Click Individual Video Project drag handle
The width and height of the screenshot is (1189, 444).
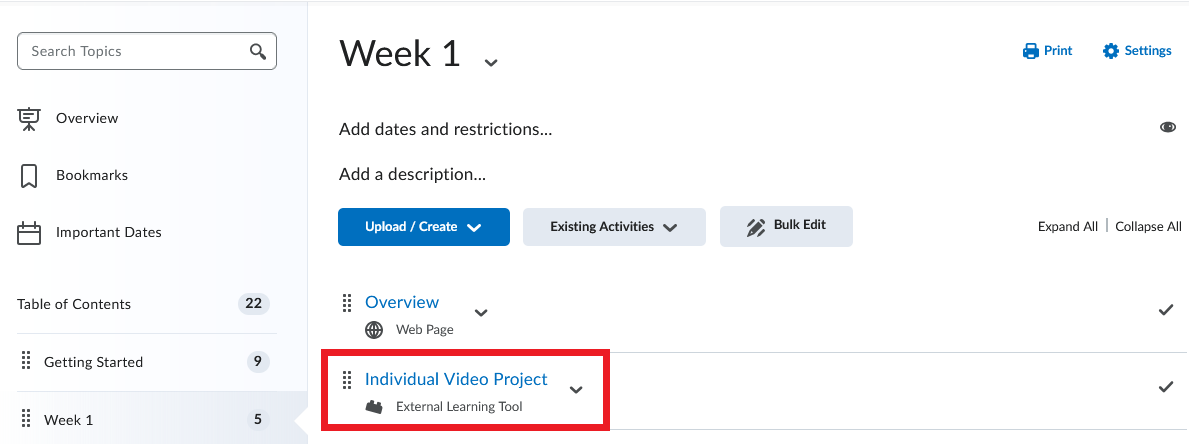point(347,380)
